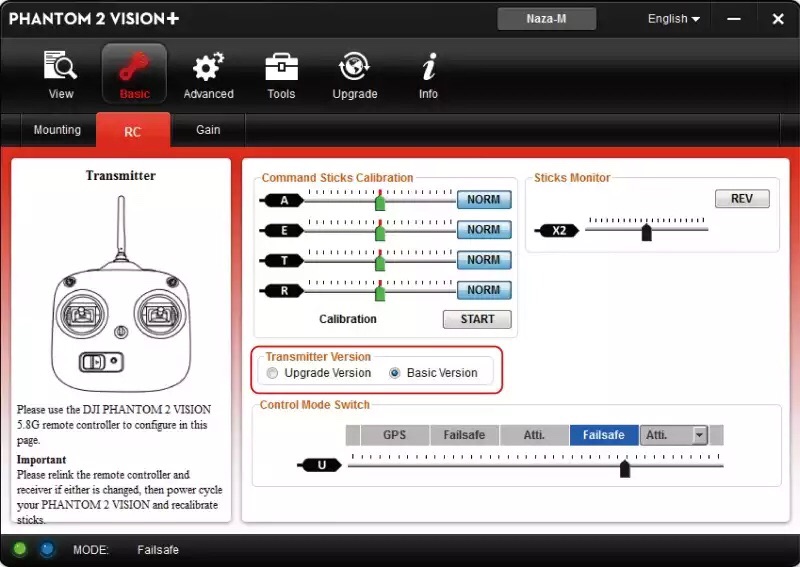Click the Naza-M button
Viewport: 800px width, 567px height.
pos(546,19)
